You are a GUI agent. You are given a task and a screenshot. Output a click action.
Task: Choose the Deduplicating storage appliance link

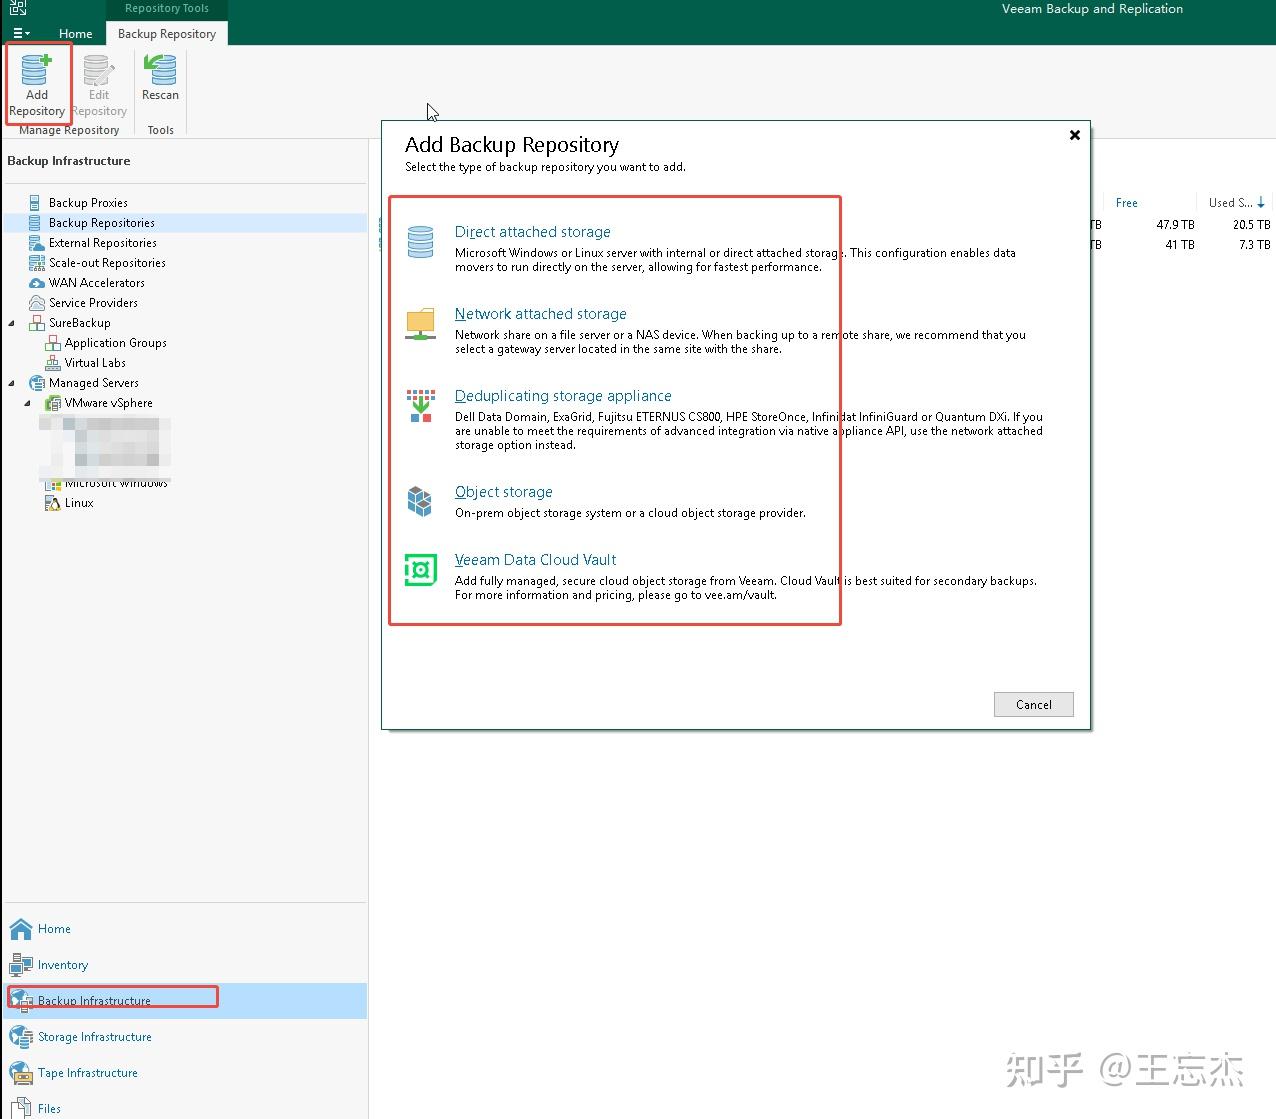[x=563, y=396]
